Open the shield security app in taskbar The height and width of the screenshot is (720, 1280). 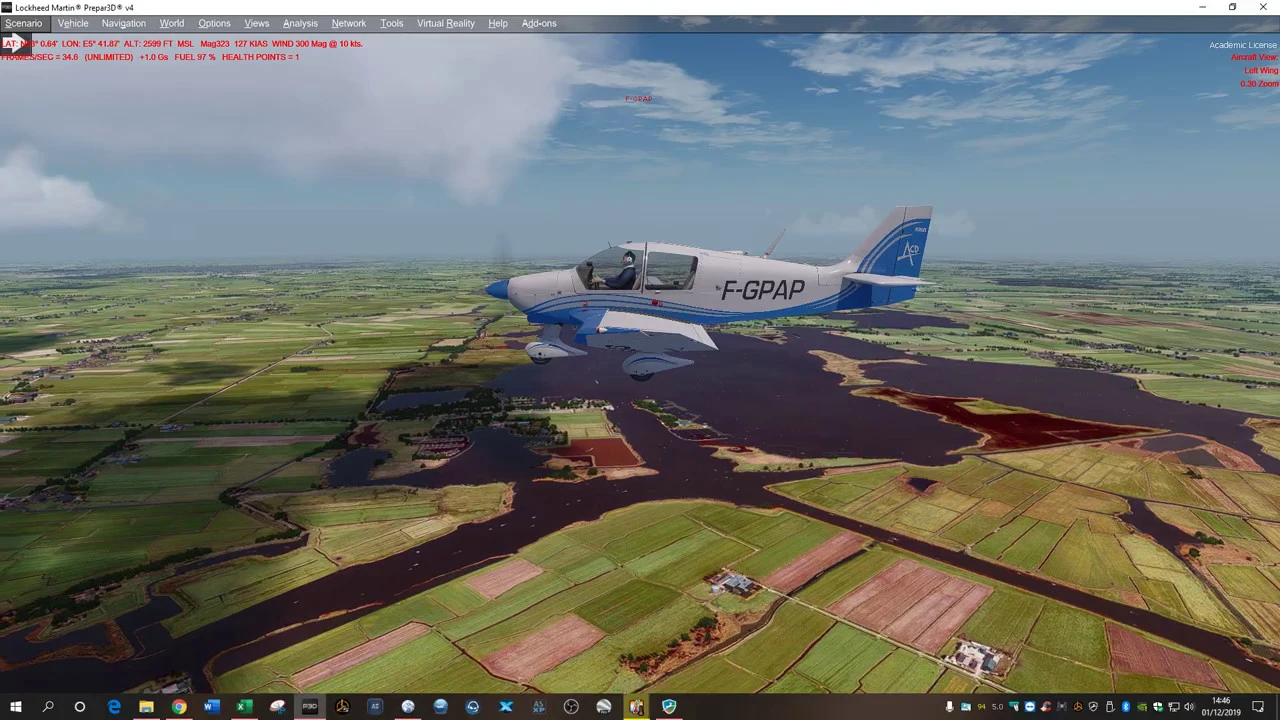point(669,708)
